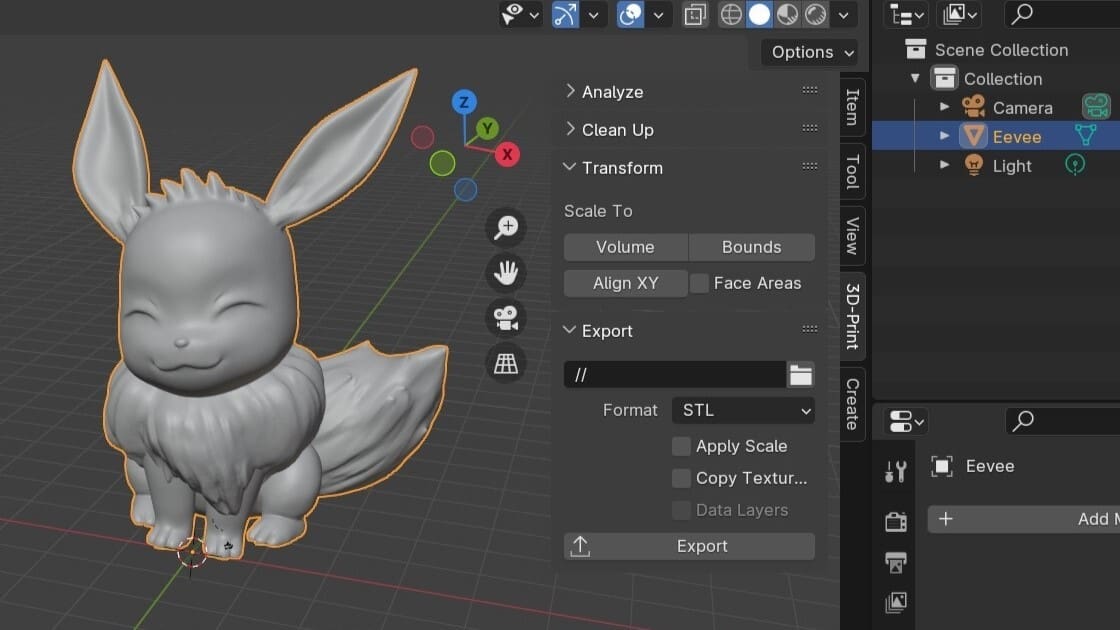Click the outliner search field
Image resolution: width=1120 pixels, height=630 pixels.
(1062, 14)
